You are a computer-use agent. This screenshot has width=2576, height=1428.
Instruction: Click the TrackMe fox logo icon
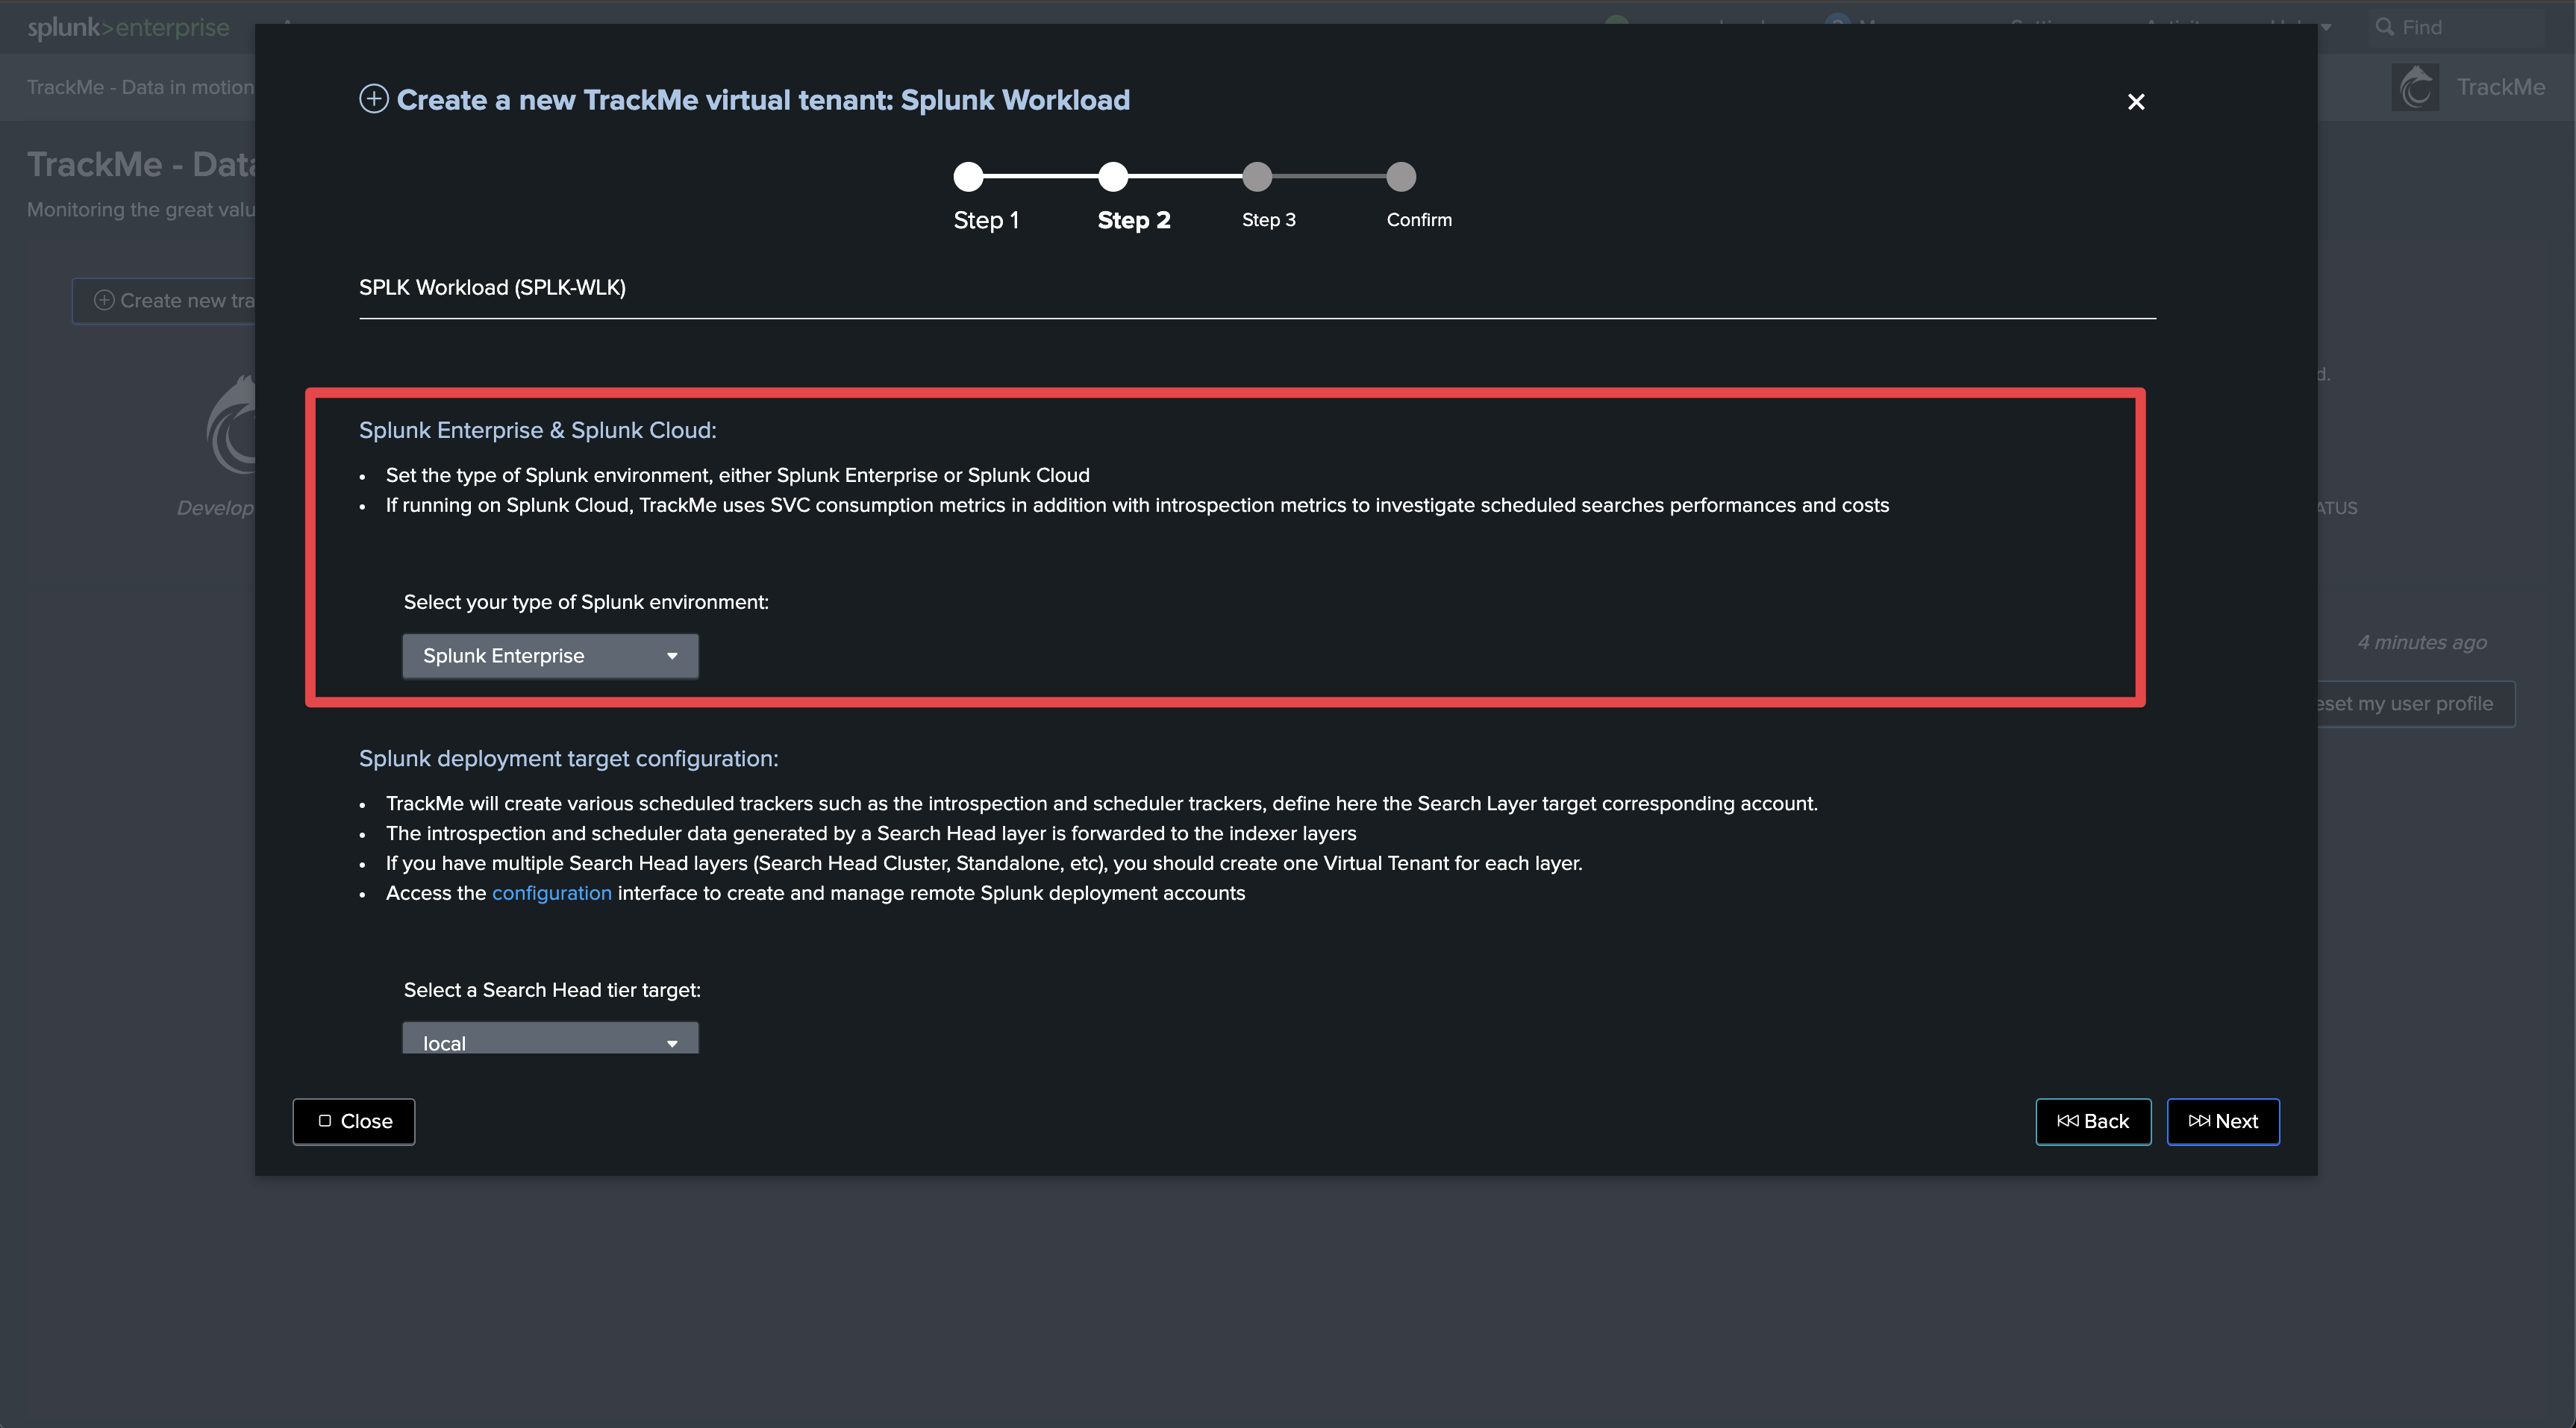point(2415,88)
